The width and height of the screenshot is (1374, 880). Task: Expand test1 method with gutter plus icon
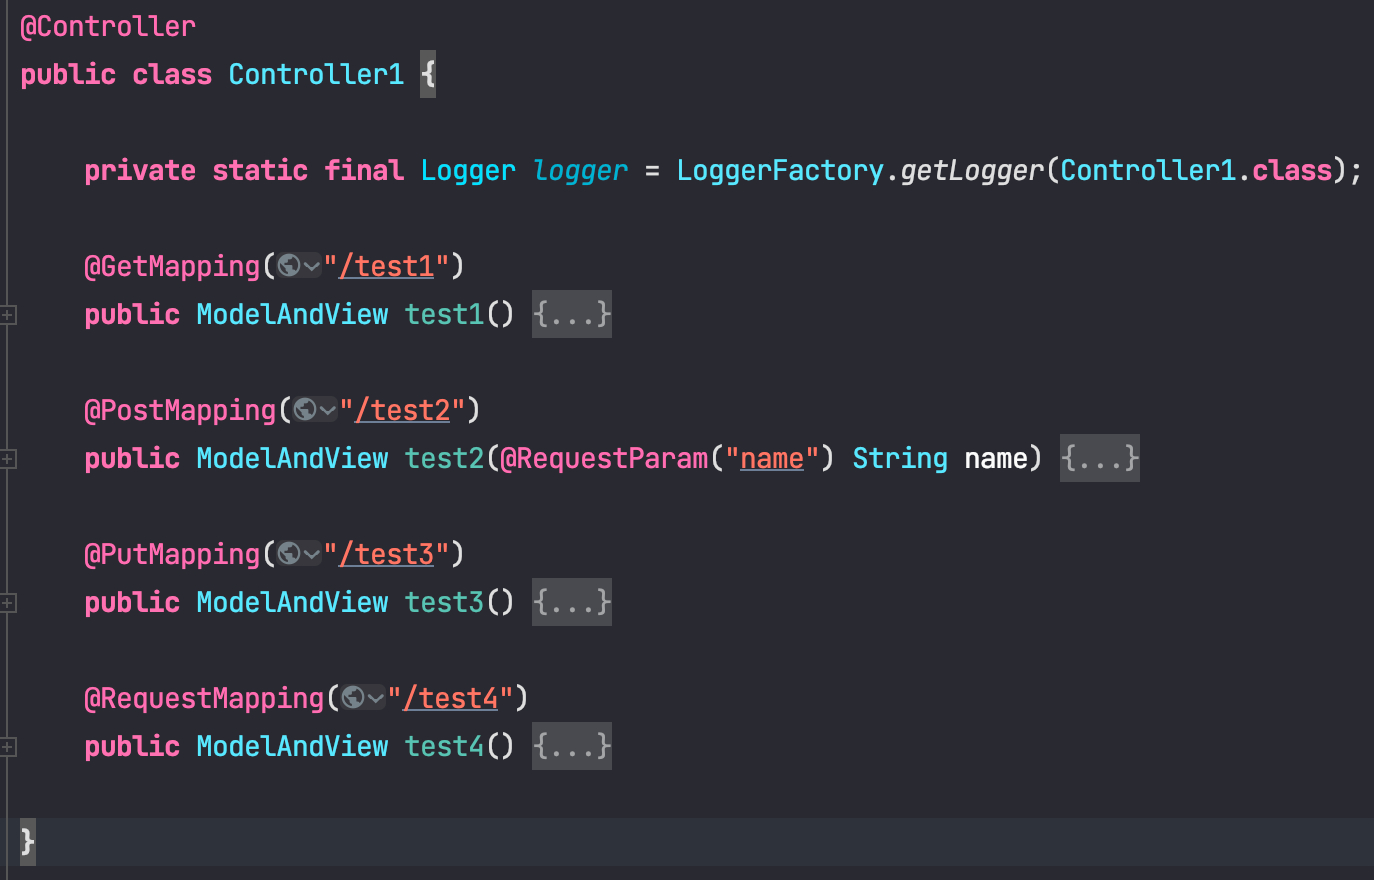(x=7, y=315)
